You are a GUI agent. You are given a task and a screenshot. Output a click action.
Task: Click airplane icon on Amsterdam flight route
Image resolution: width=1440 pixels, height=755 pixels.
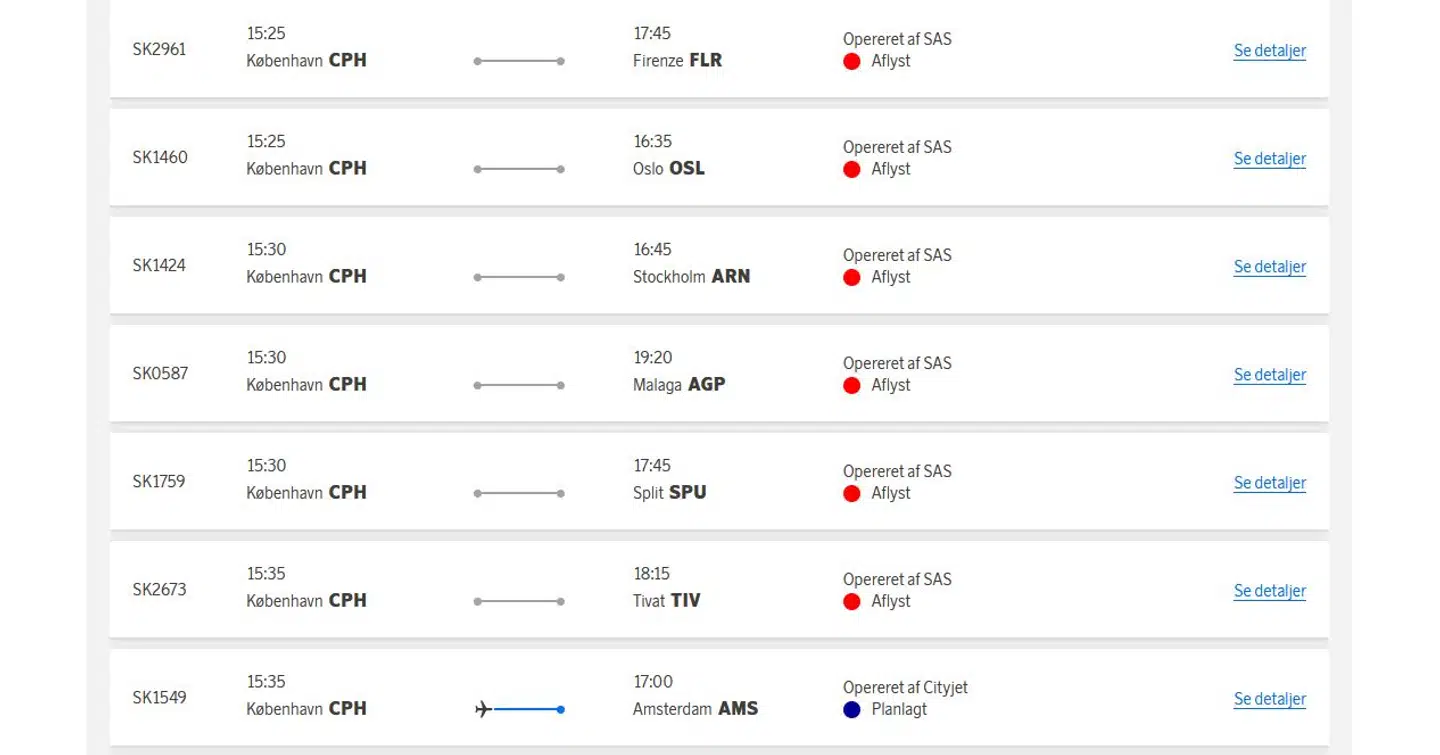click(484, 709)
